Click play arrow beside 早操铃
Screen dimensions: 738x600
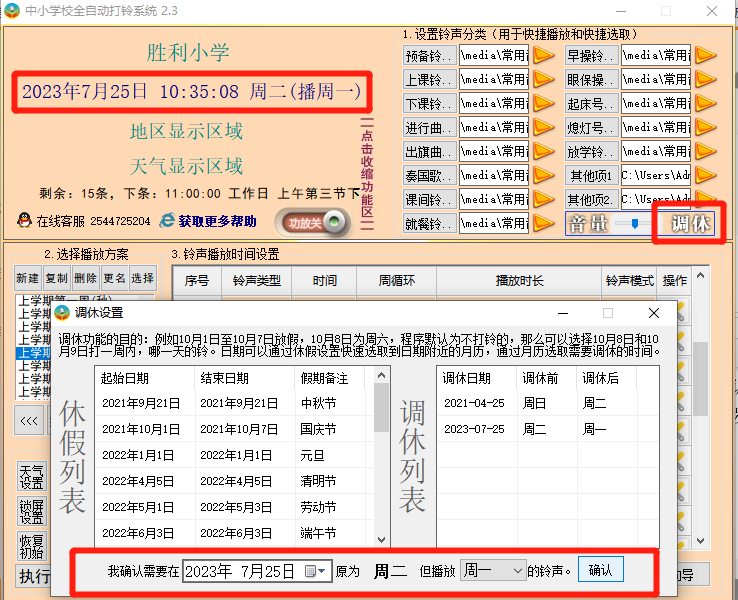tap(706, 55)
